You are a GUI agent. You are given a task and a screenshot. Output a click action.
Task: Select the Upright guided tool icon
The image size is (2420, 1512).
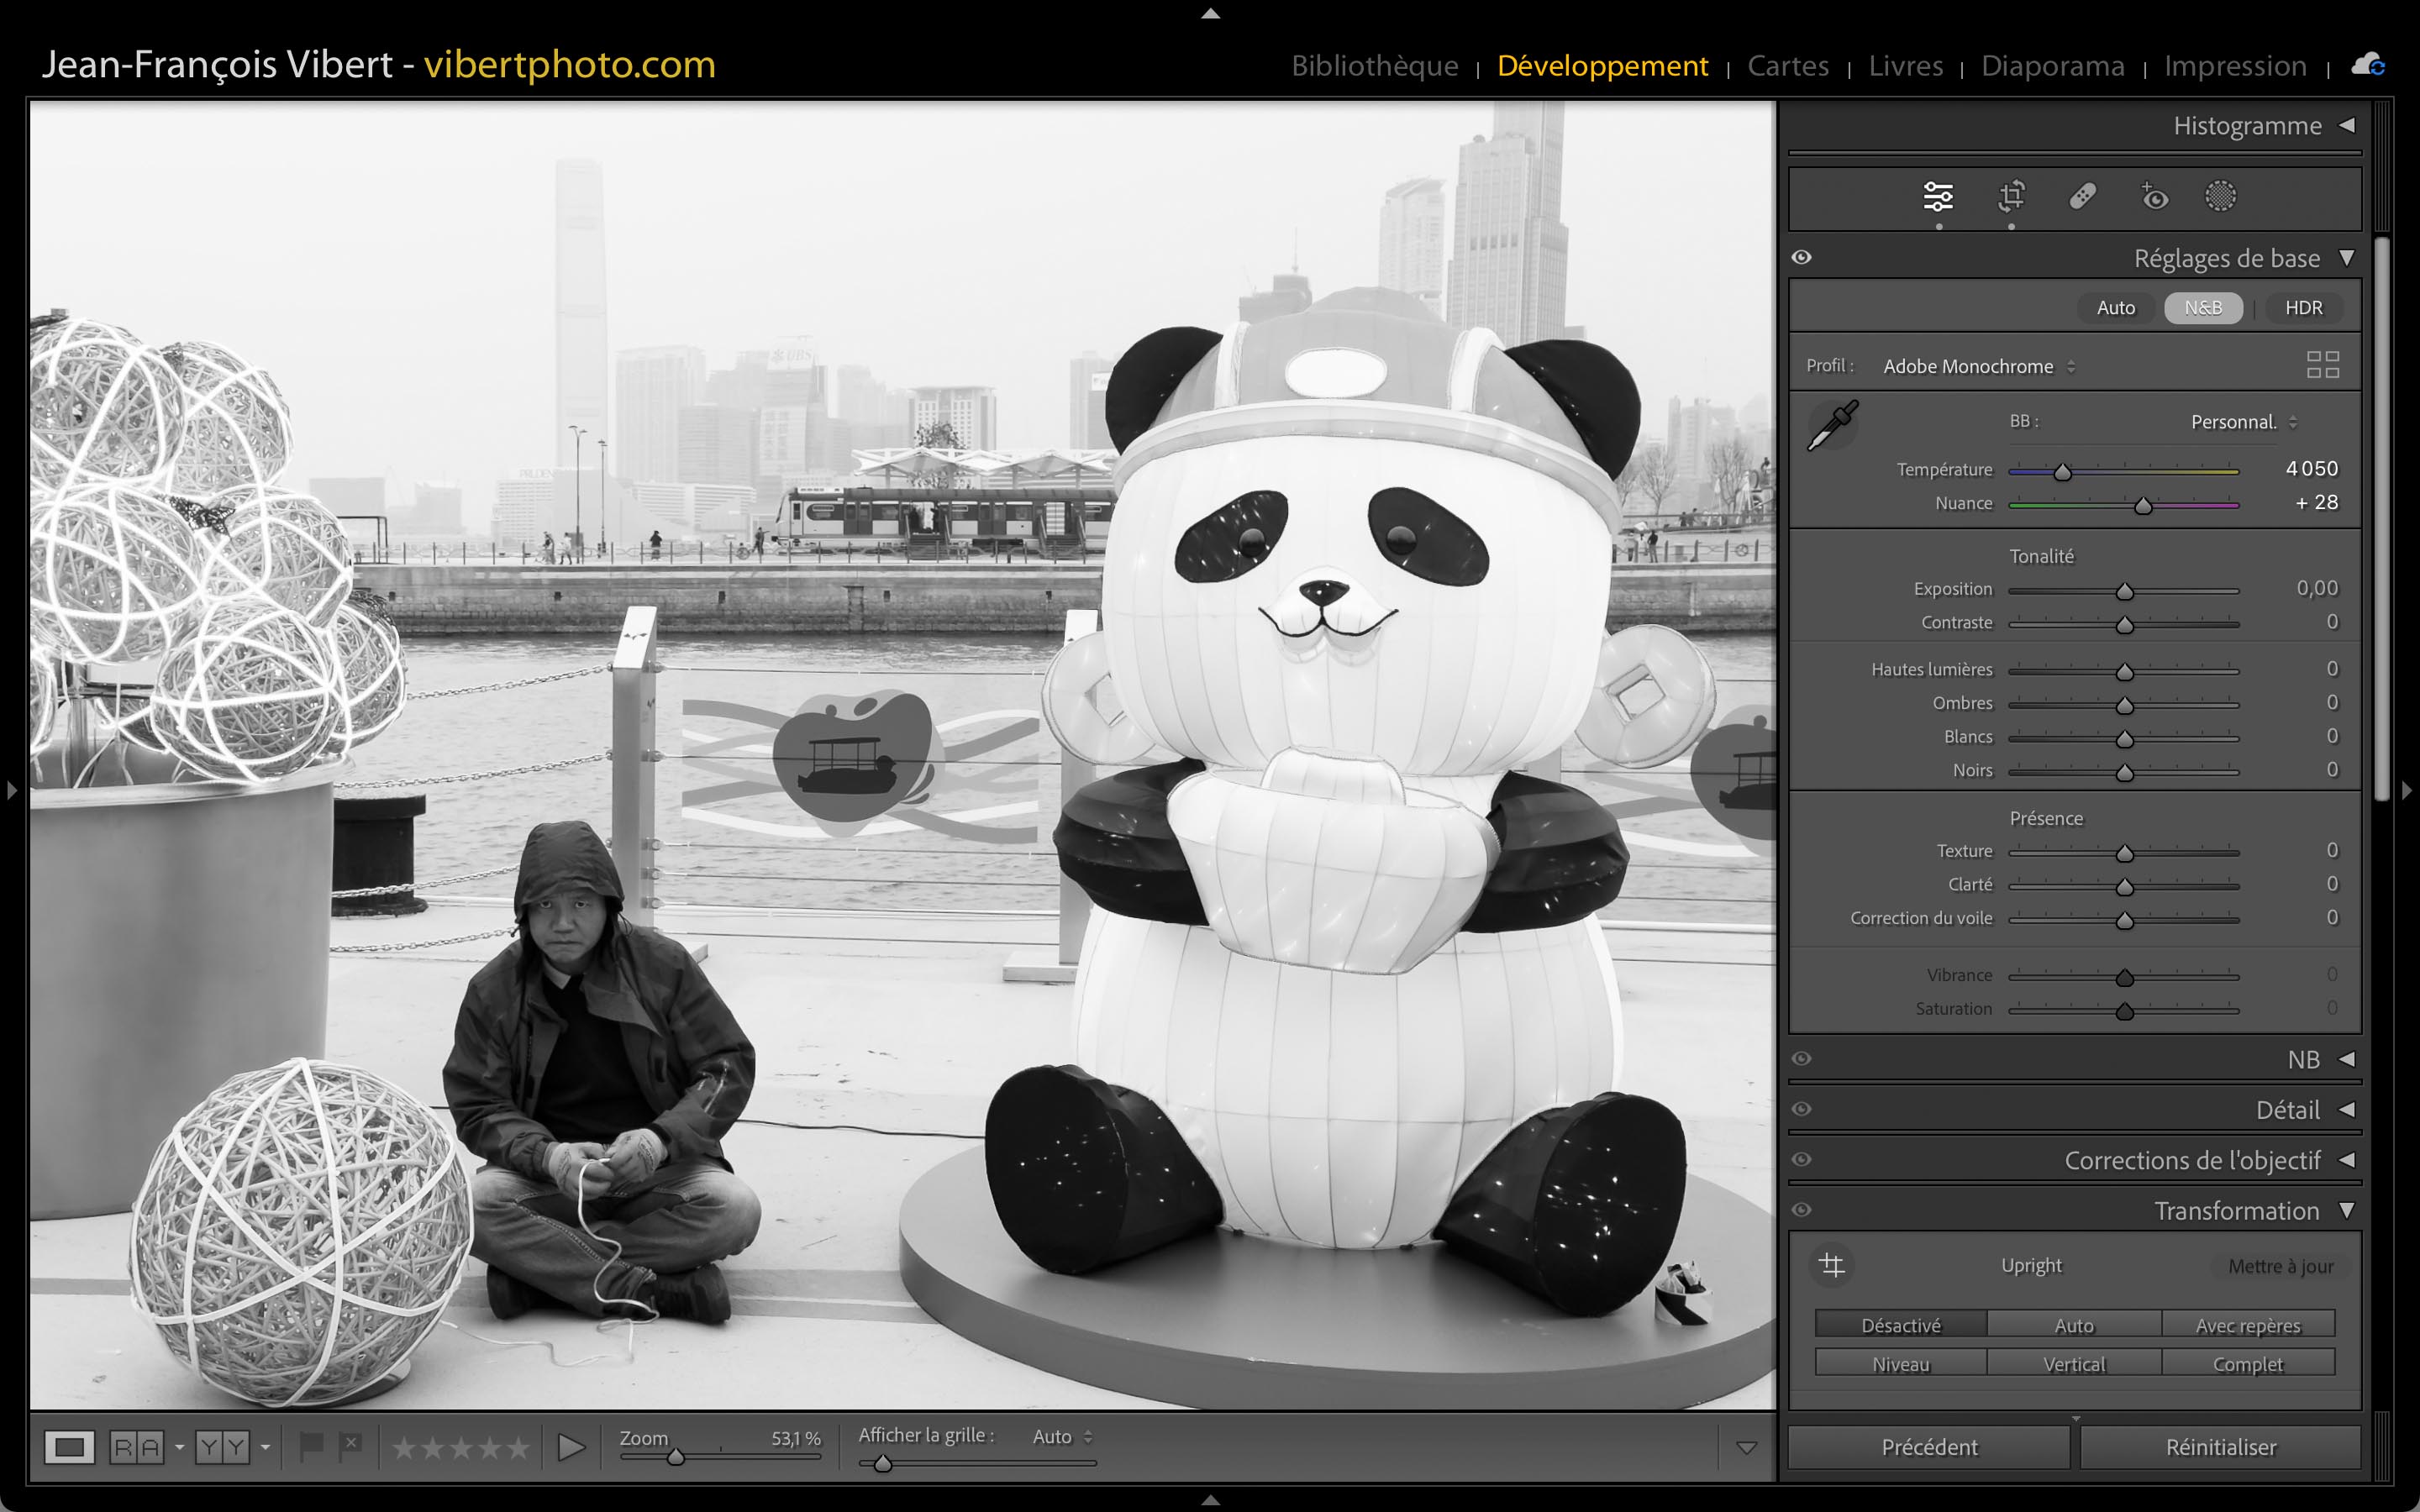click(1832, 1265)
